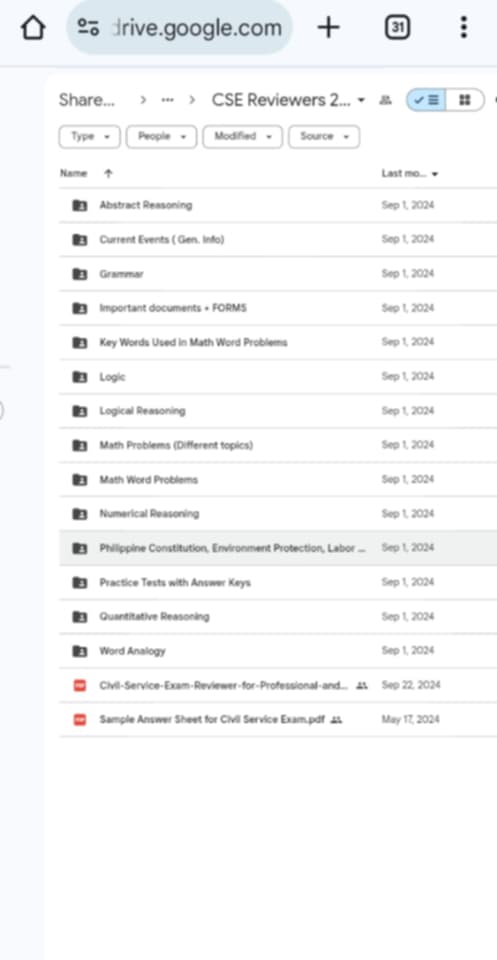Screen dimensions: 497x960
Task: Click Practice Tests folder icon
Action: click(x=80, y=582)
